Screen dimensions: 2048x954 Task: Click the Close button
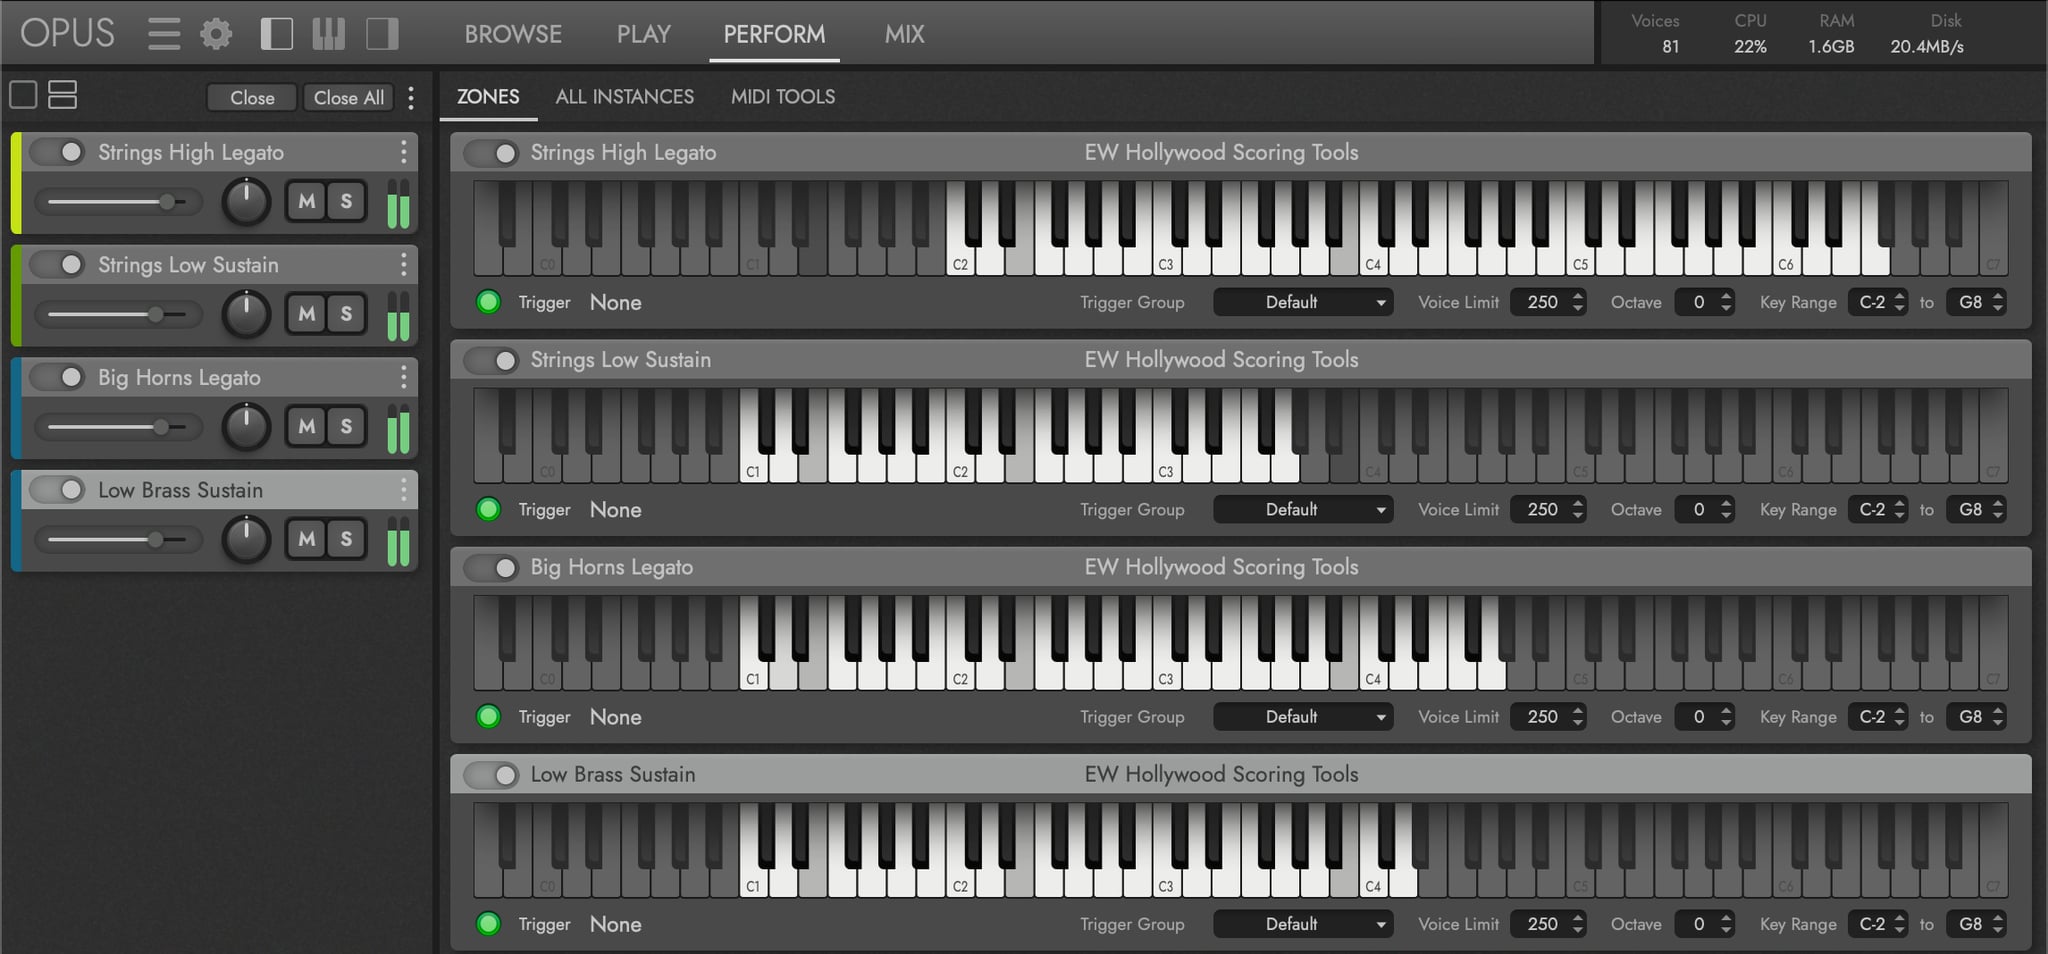(x=252, y=97)
